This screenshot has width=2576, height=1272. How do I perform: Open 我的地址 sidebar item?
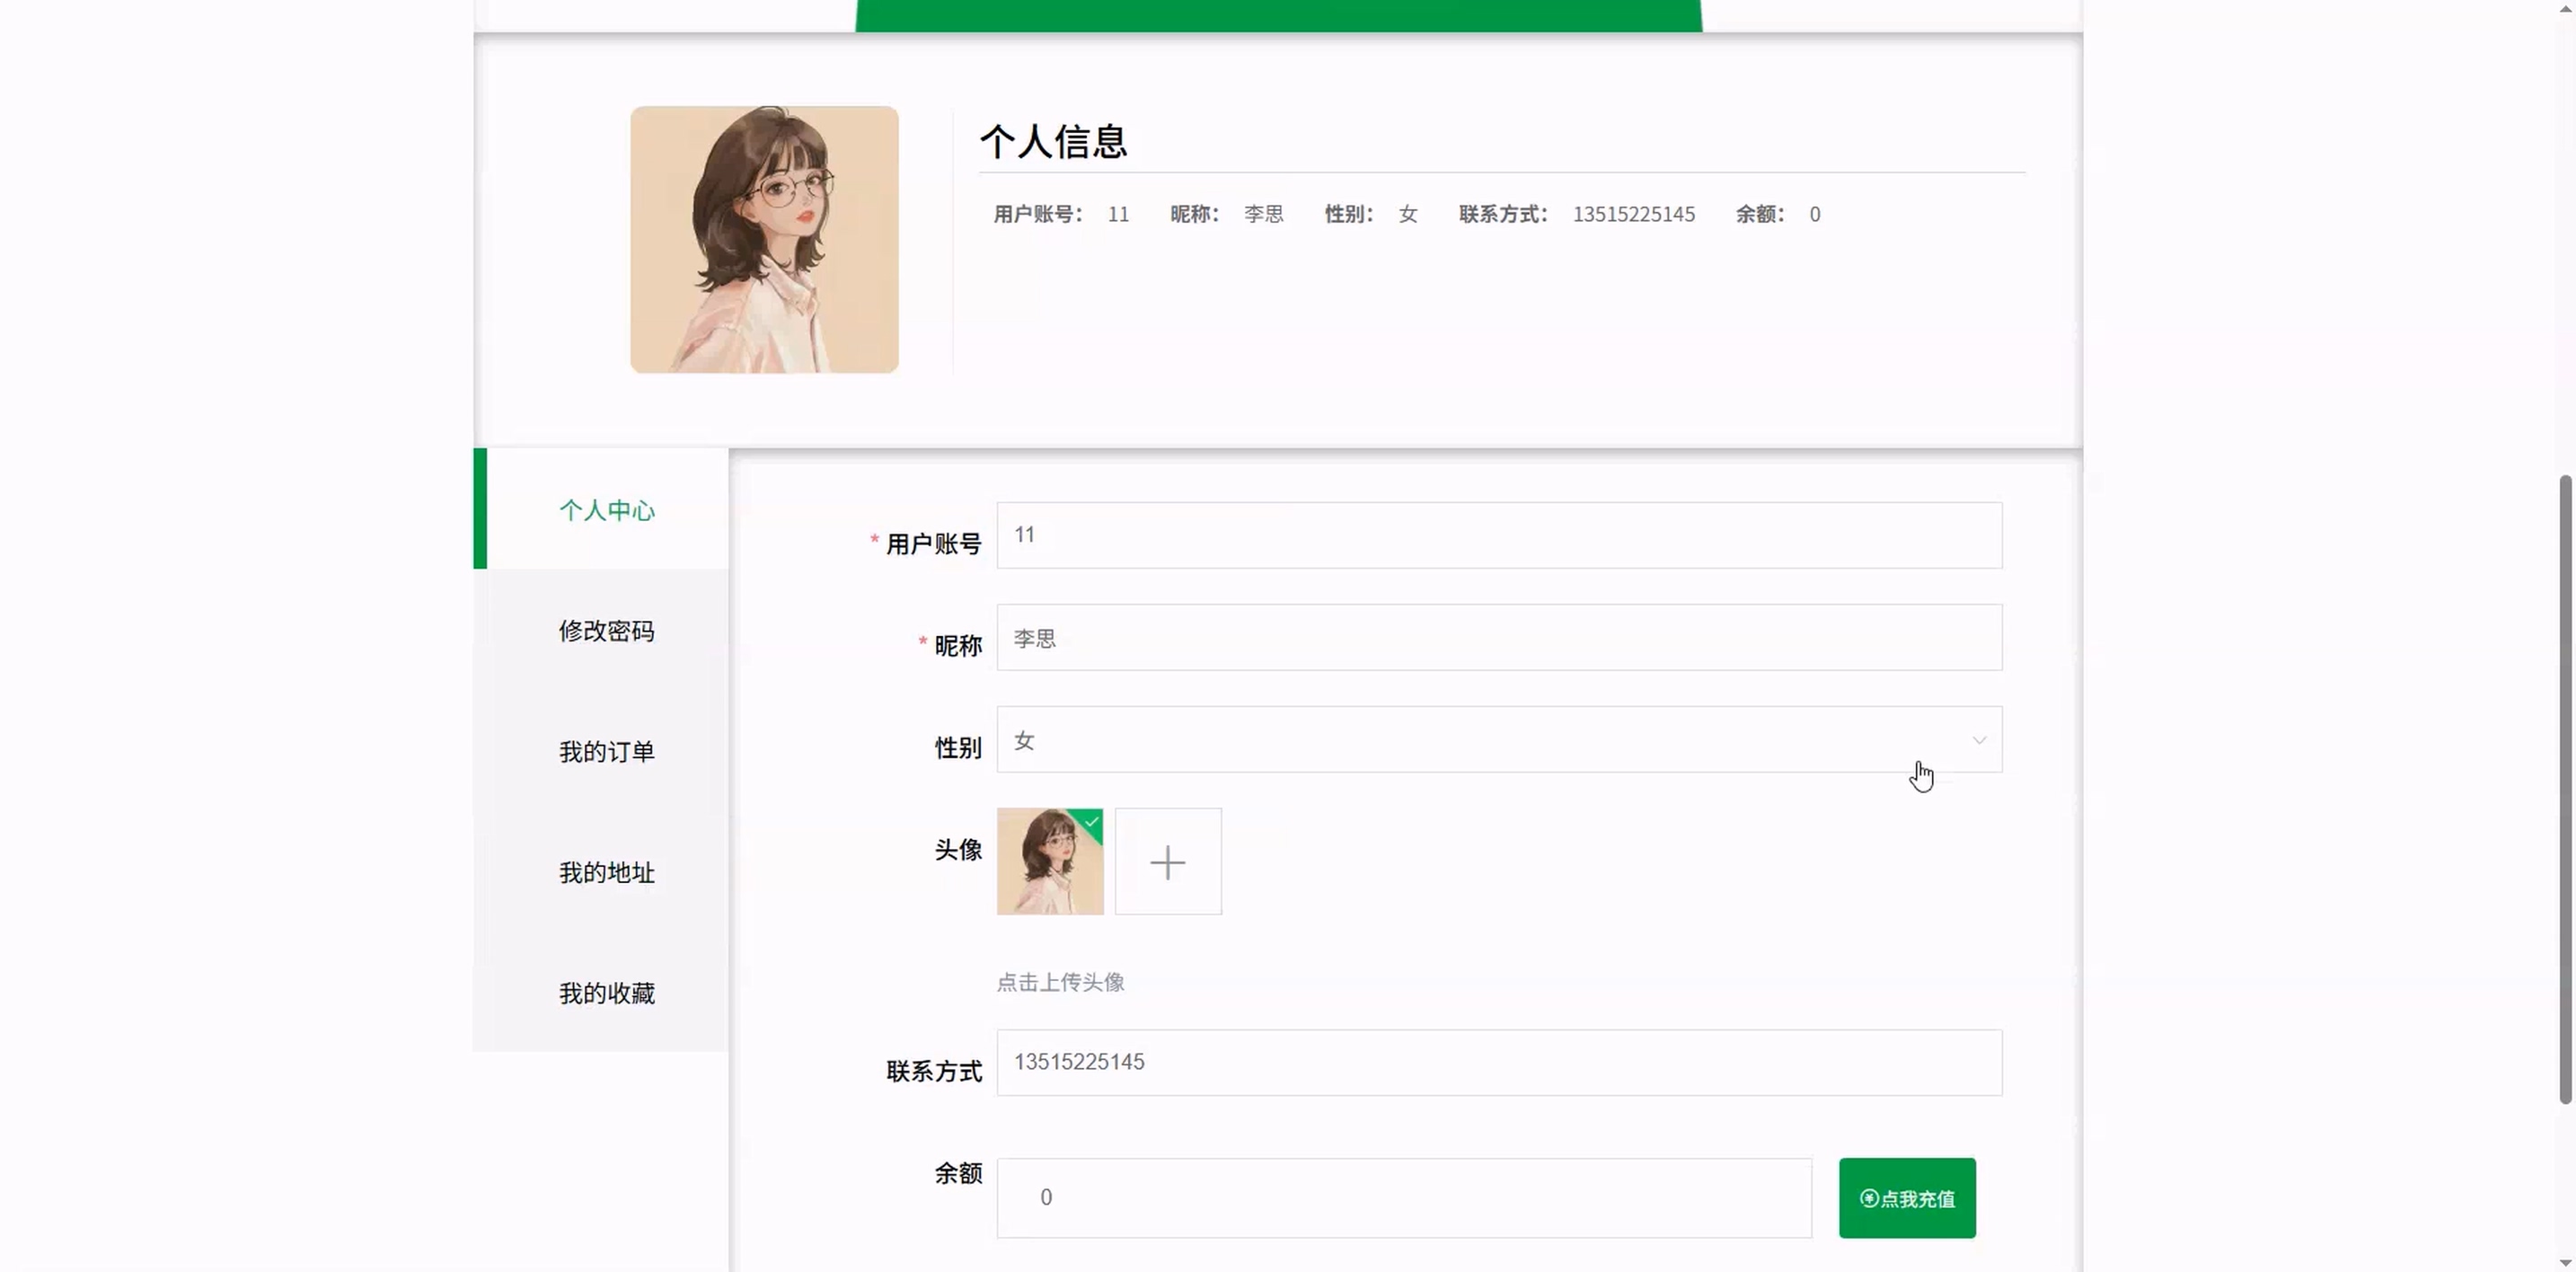606,873
